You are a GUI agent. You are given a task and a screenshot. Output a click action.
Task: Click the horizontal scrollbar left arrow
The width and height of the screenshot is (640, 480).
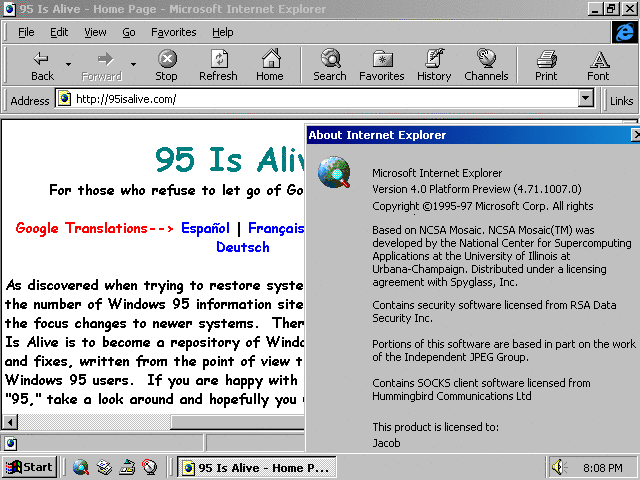[10, 422]
